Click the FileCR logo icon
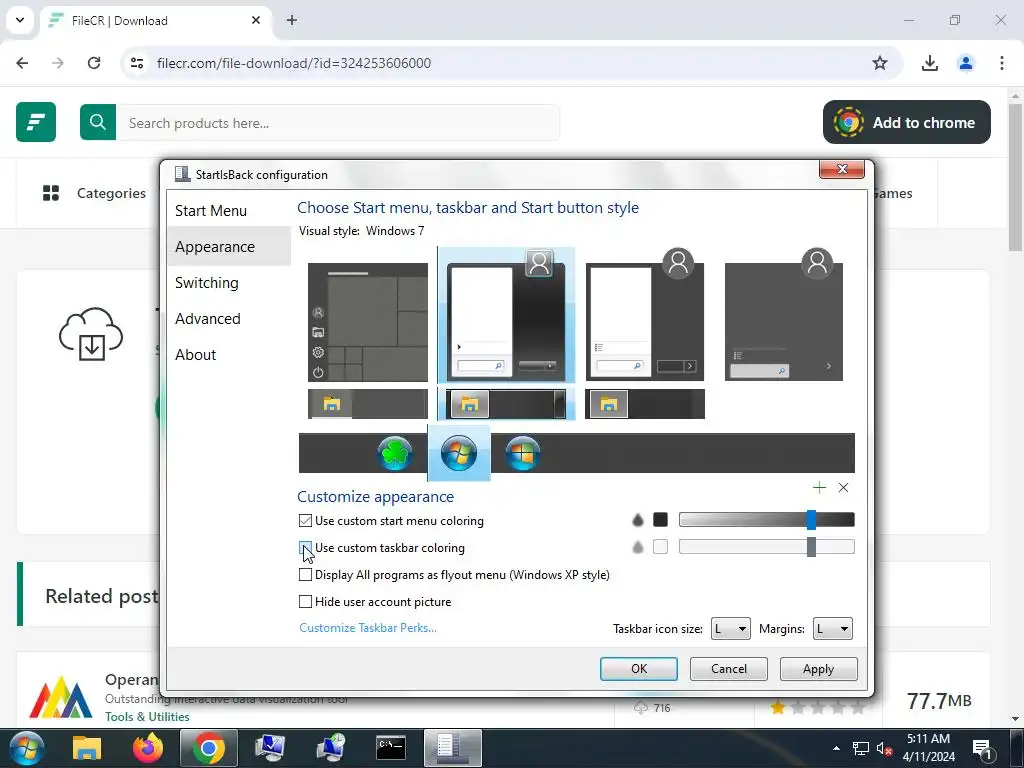Viewport: 1024px width, 768px height. pyautogui.click(x=36, y=122)
